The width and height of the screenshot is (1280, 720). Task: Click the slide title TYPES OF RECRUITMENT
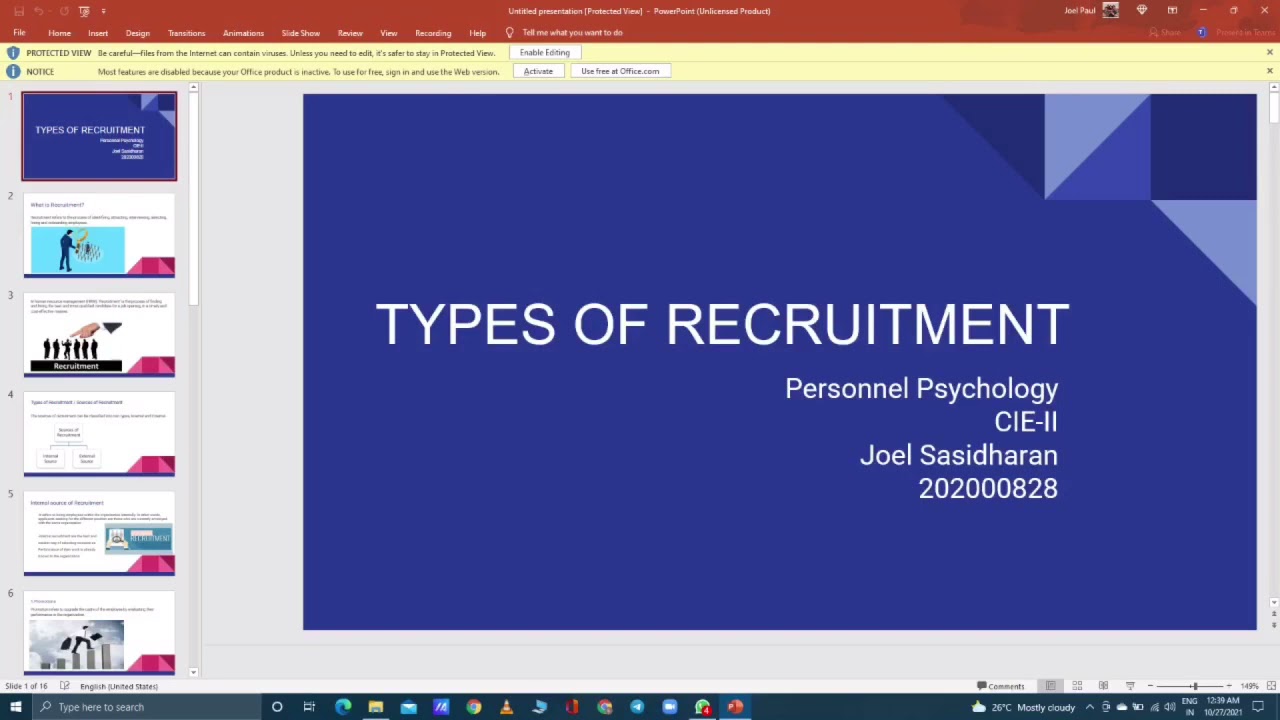point(722,325)
